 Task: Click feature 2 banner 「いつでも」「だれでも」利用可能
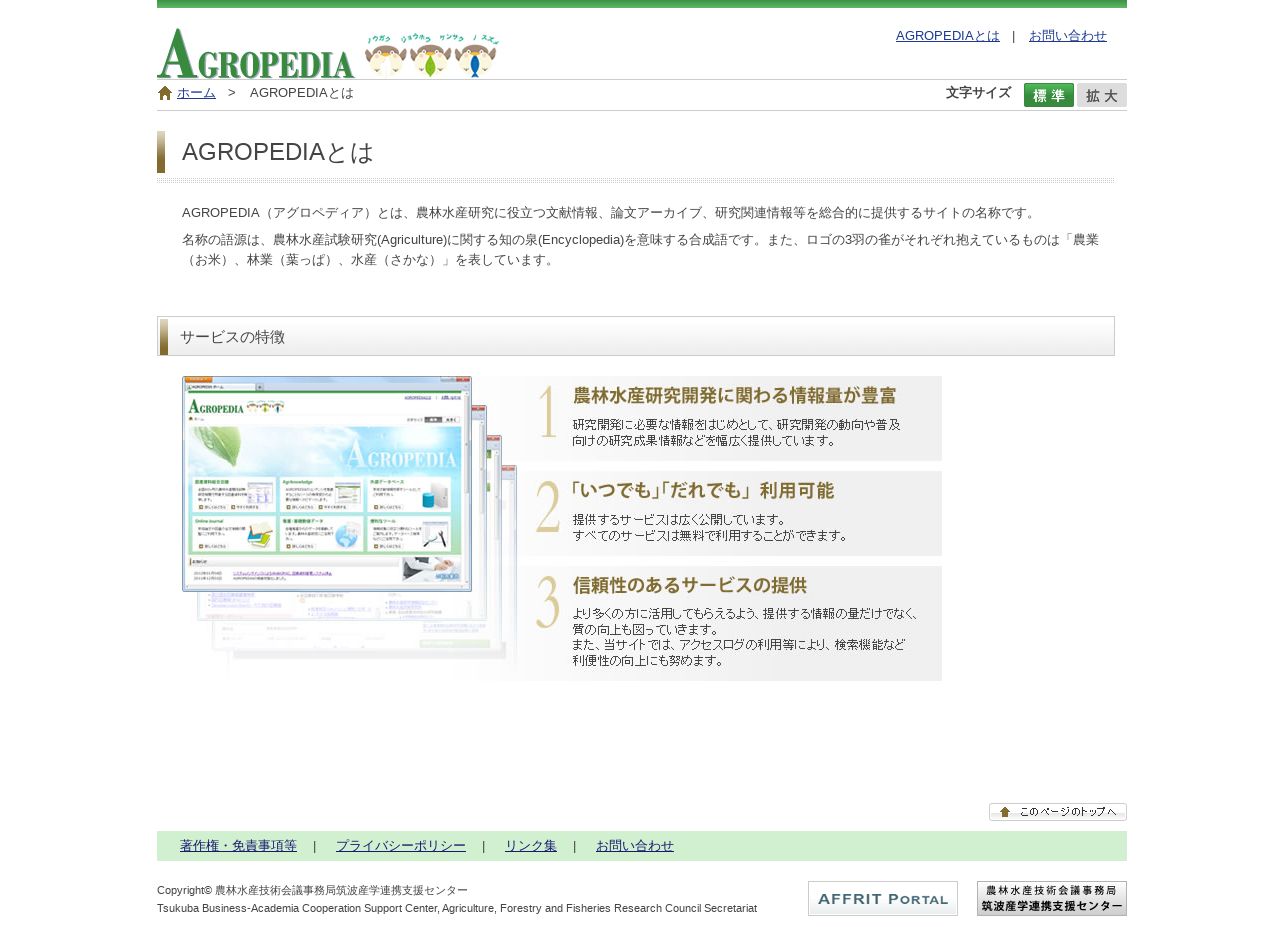click(x=730, y=513)
